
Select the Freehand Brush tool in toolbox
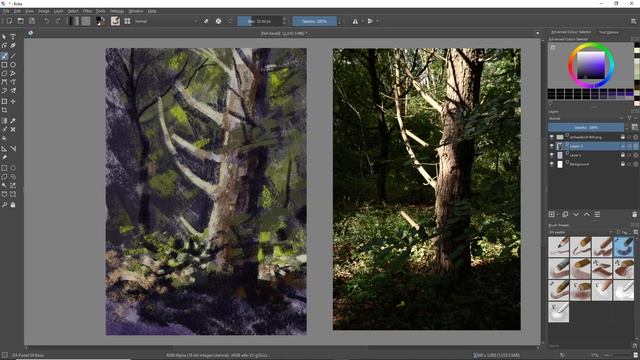click(x=4, y=56)
